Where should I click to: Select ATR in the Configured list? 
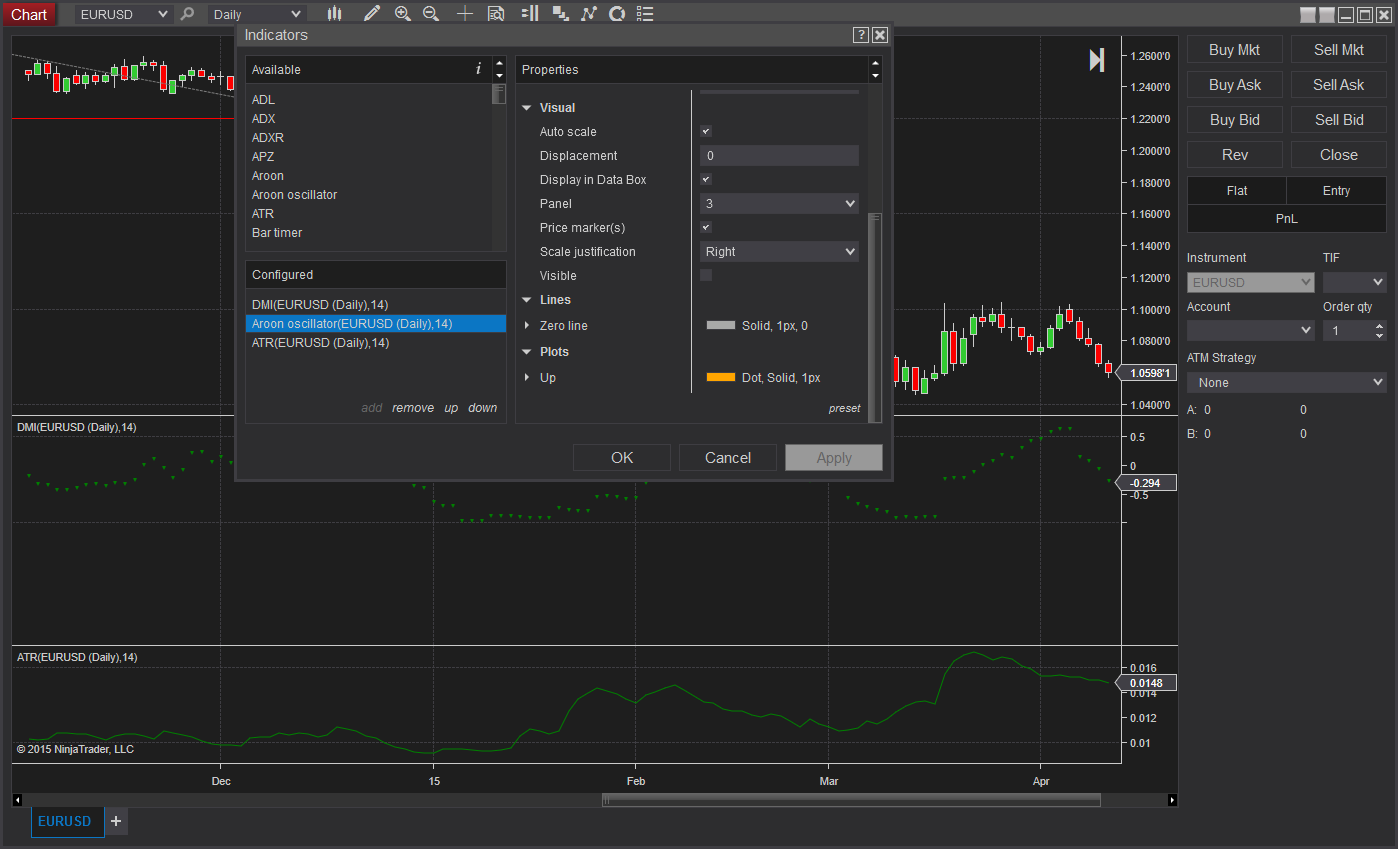pyautogui.click(x=320, y=343)
